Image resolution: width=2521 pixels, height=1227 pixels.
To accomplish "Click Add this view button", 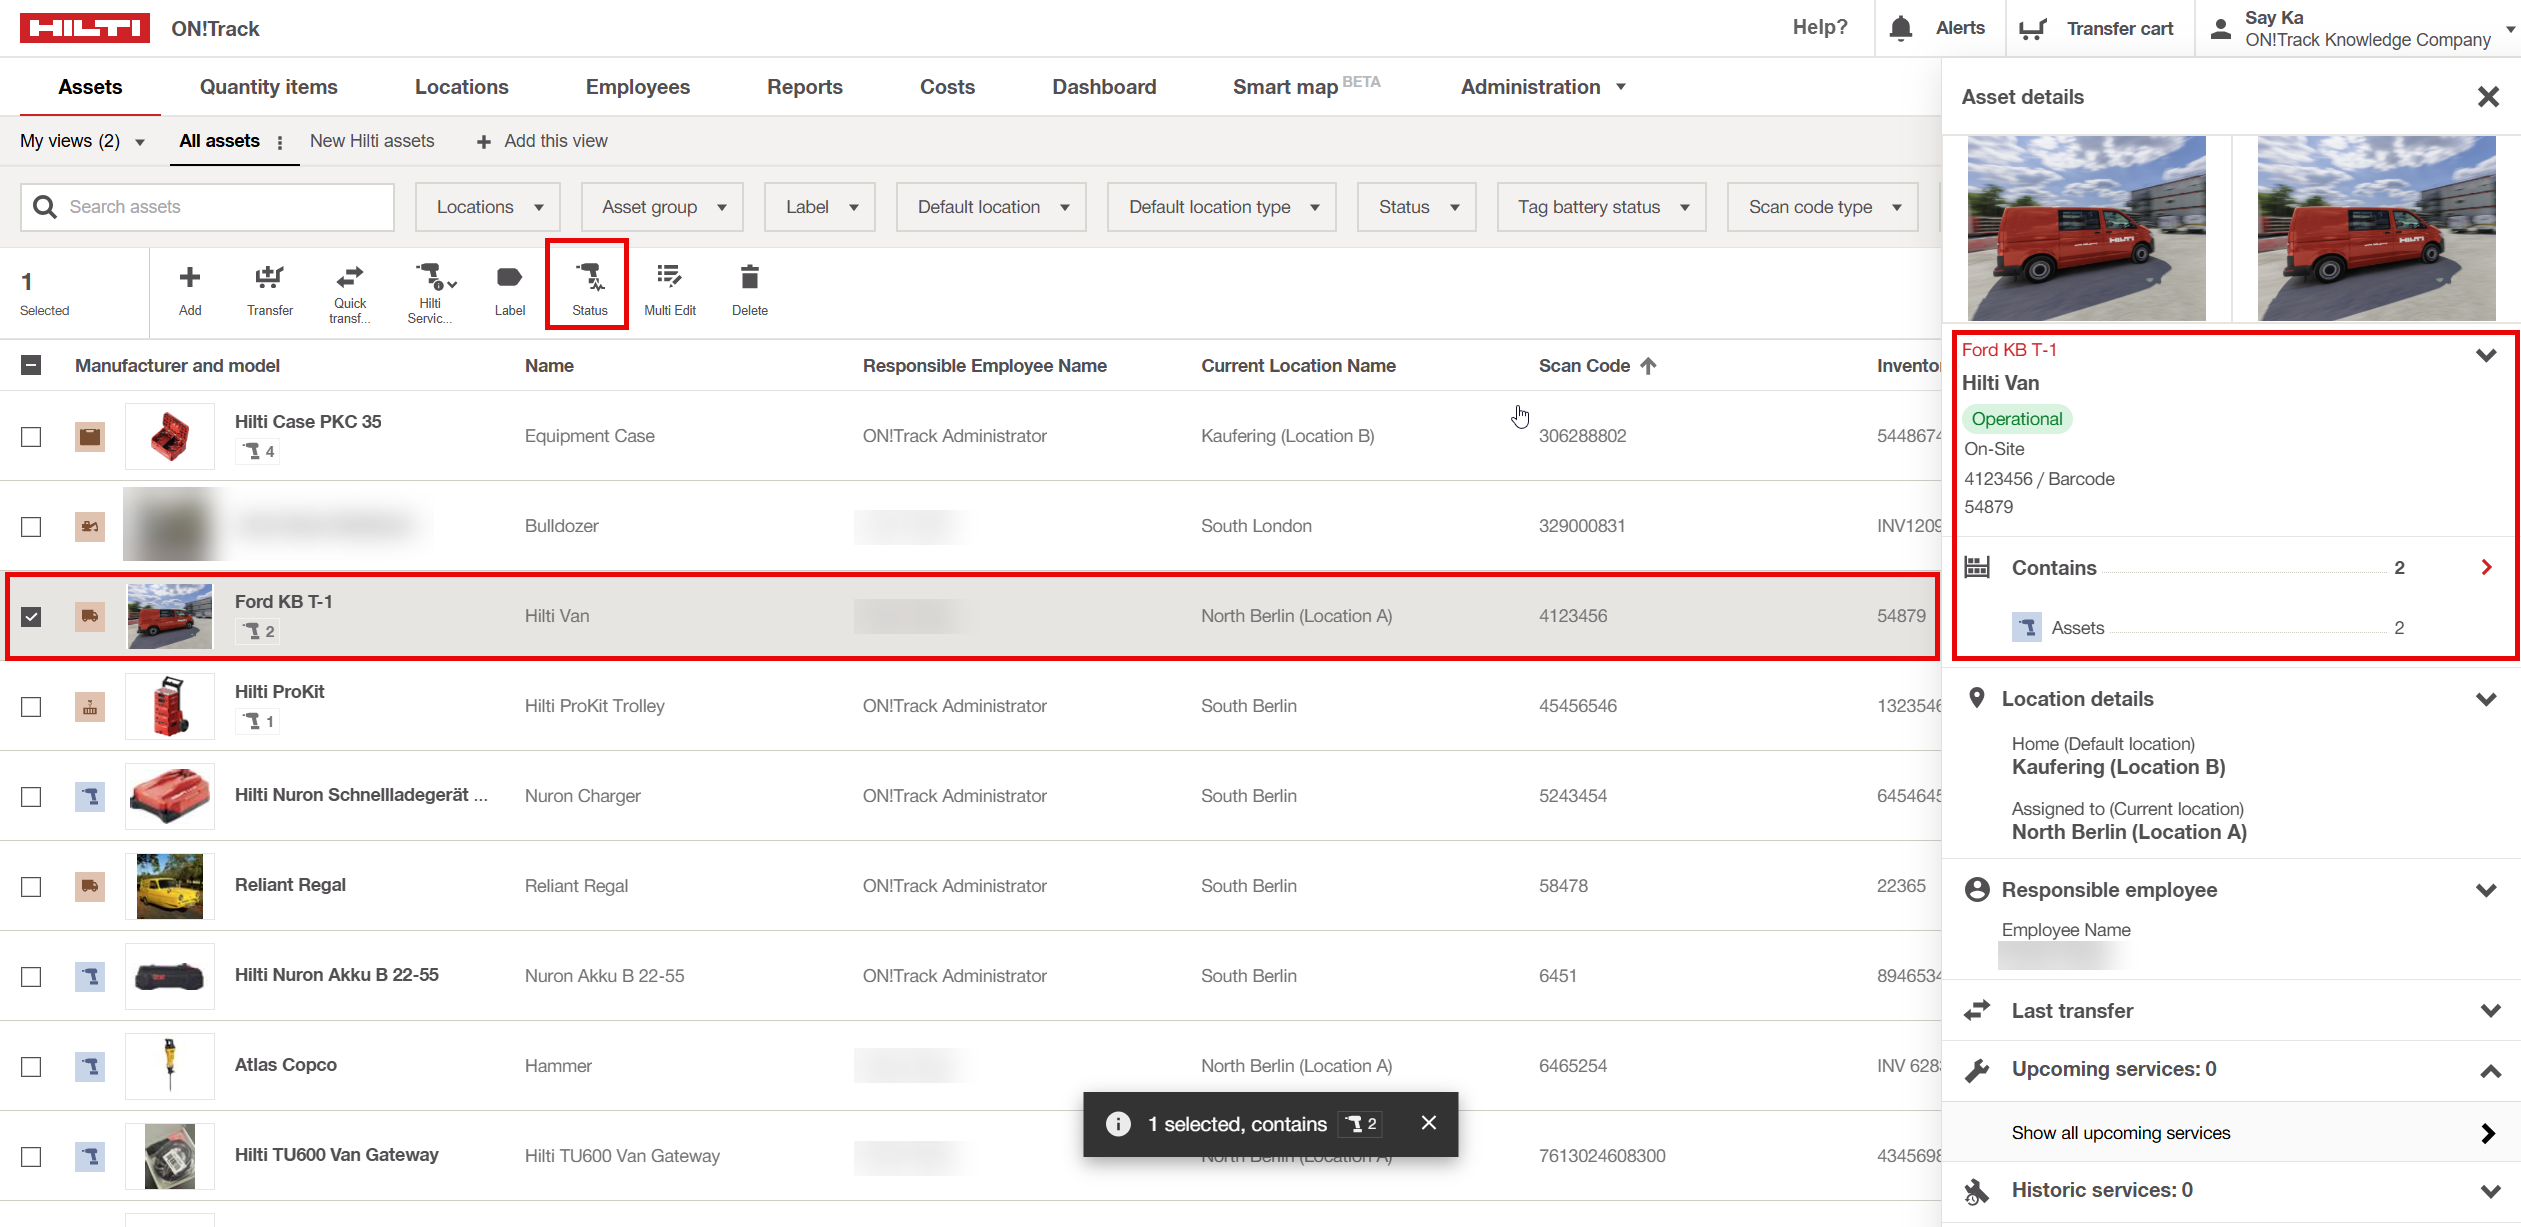I will [541, 141].
